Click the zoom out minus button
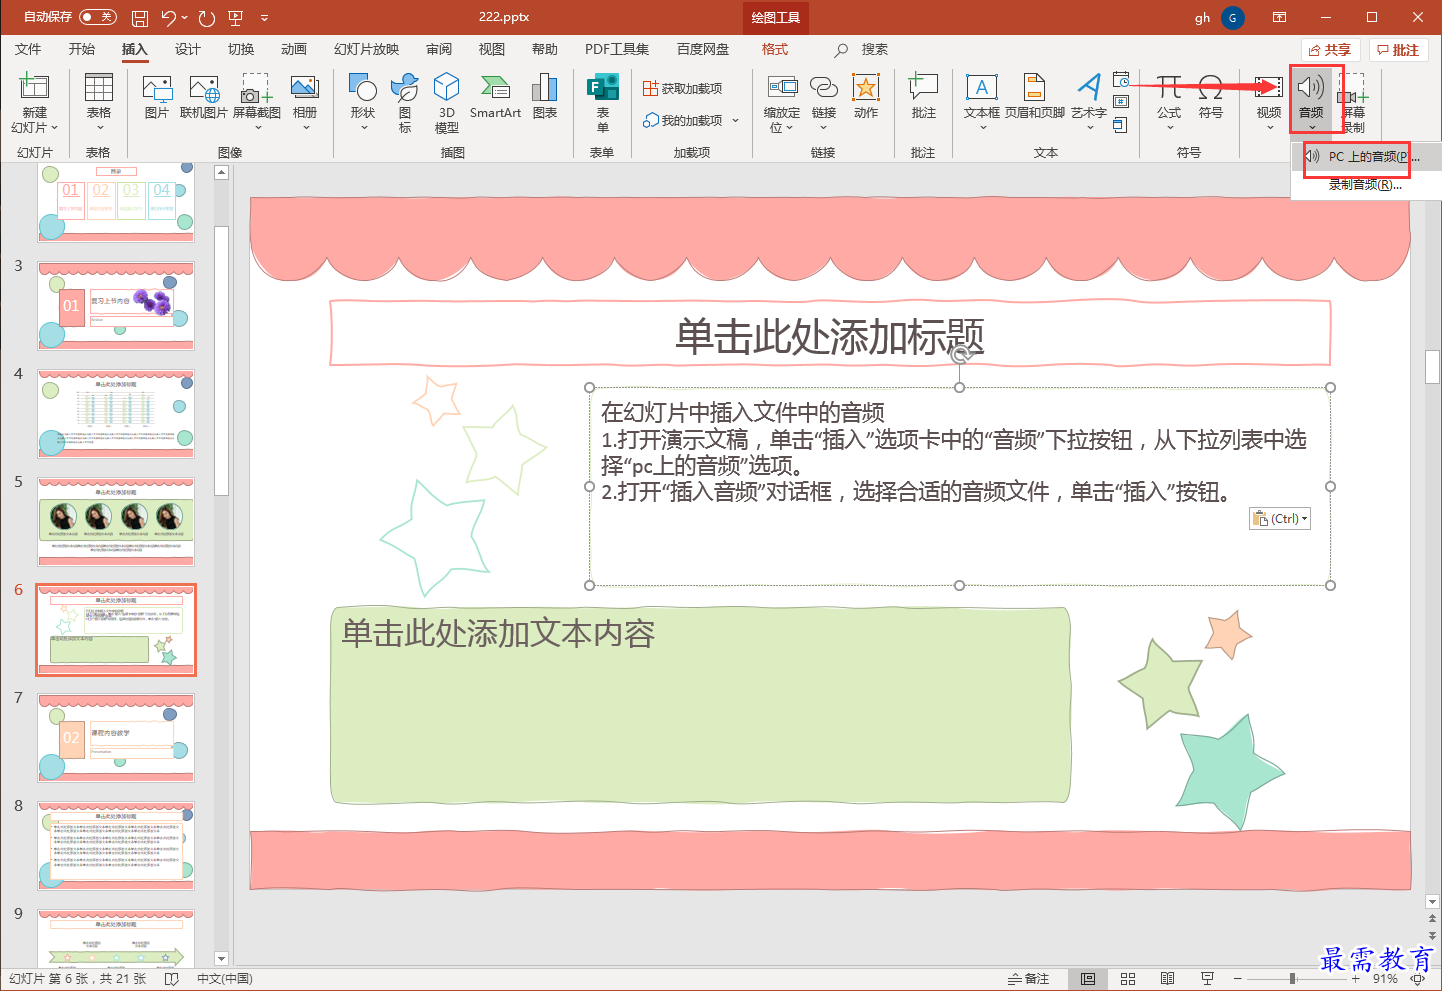Image resolution: width=1442 pixels, height=991 pixels. coord(1238,979)
